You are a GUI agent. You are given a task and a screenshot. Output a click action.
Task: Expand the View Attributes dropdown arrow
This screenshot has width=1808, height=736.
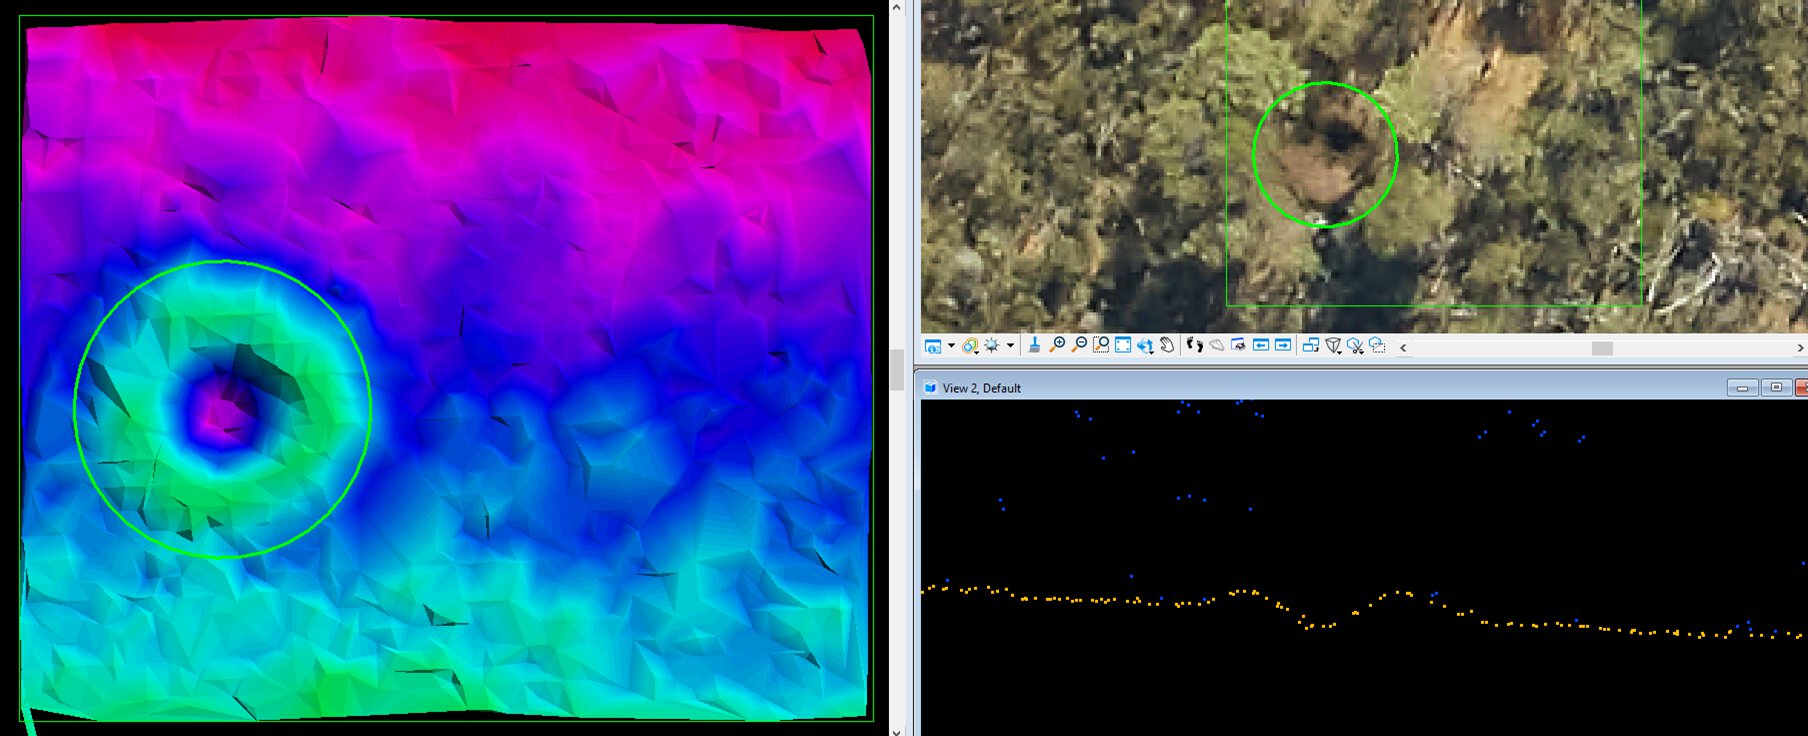click(951, 346)
